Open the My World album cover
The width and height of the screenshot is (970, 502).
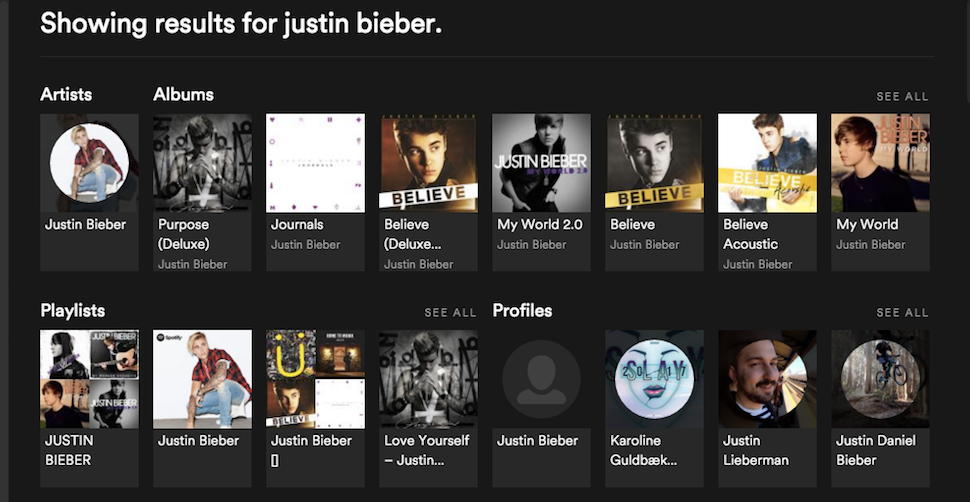point(880,163)
